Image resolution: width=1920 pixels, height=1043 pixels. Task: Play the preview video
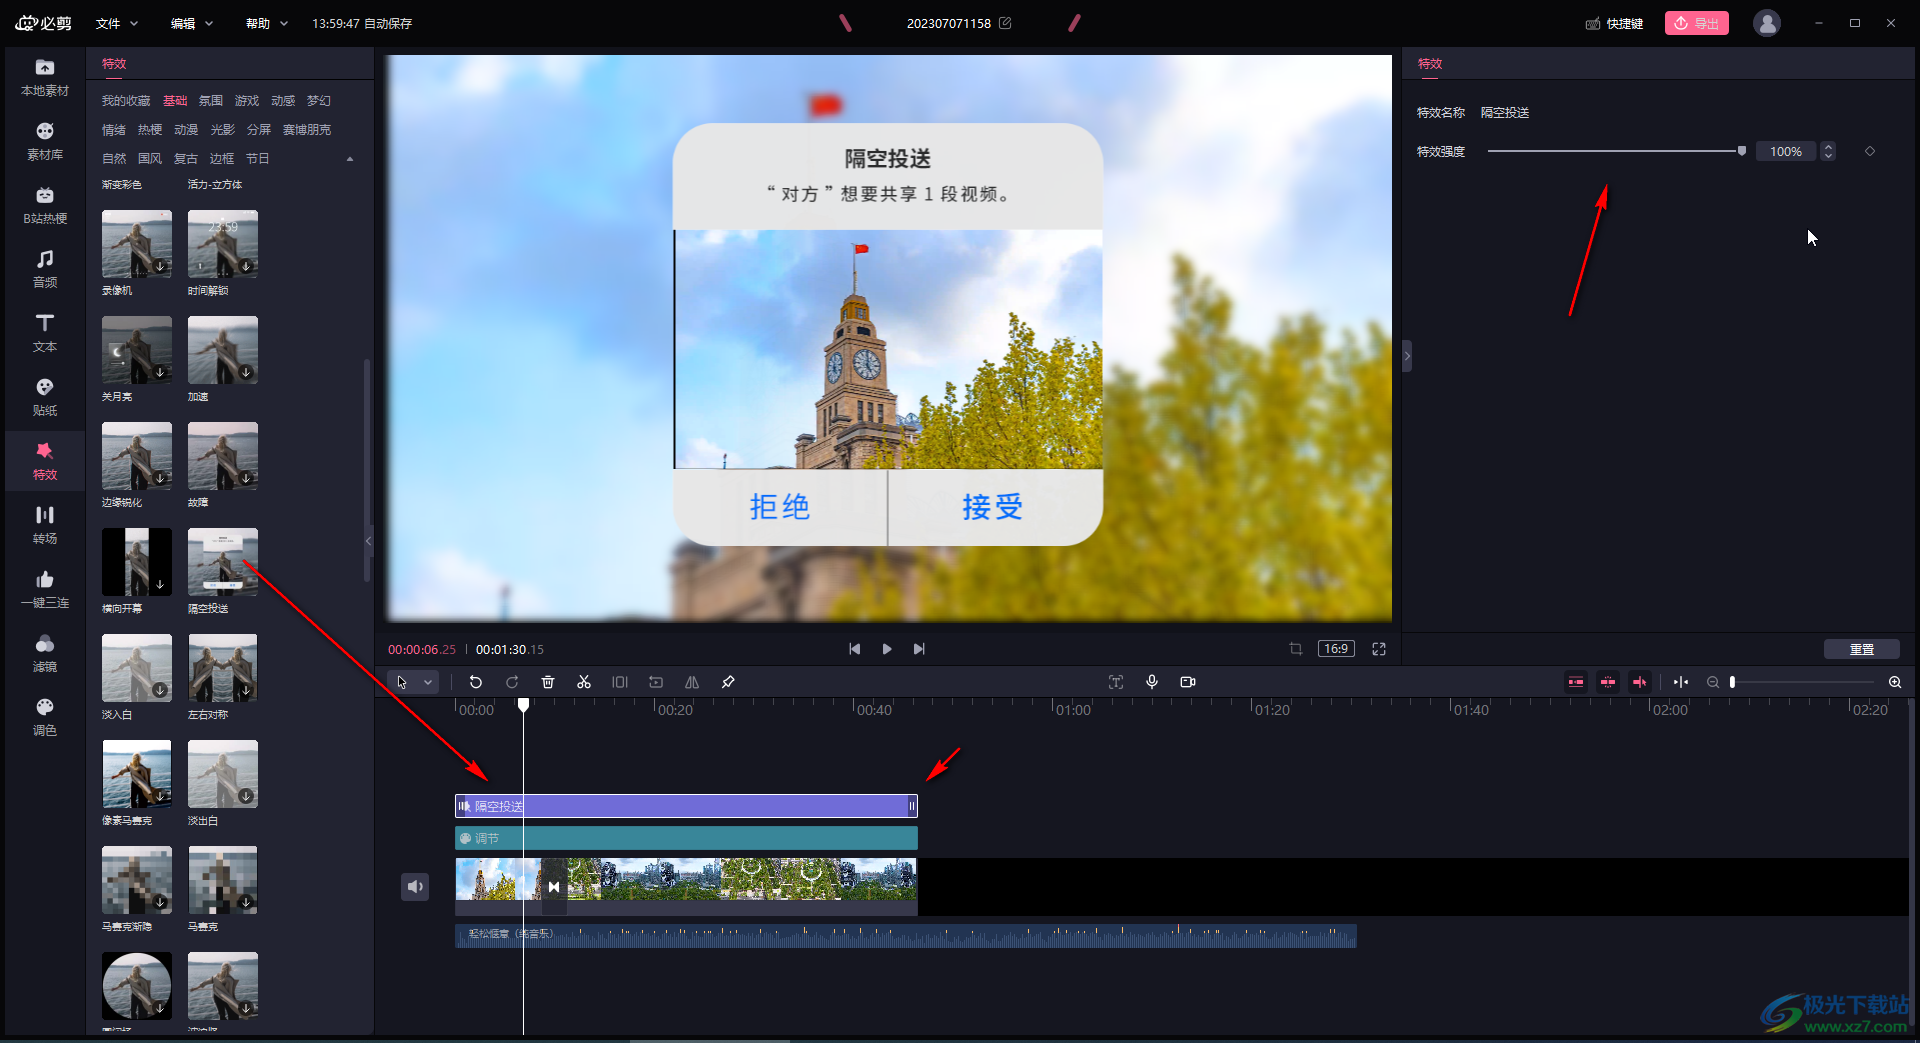(x=887, y=649)
